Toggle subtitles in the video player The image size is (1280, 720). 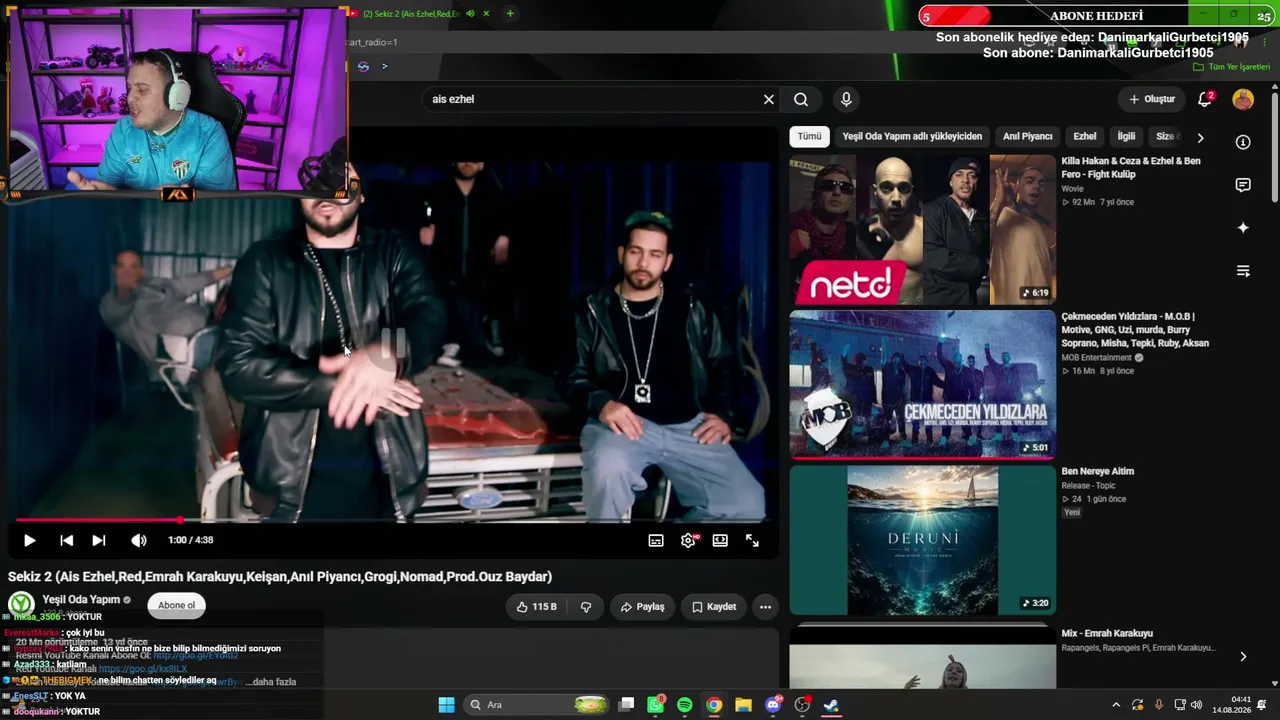pyautogui.click(x=656, y=540)
